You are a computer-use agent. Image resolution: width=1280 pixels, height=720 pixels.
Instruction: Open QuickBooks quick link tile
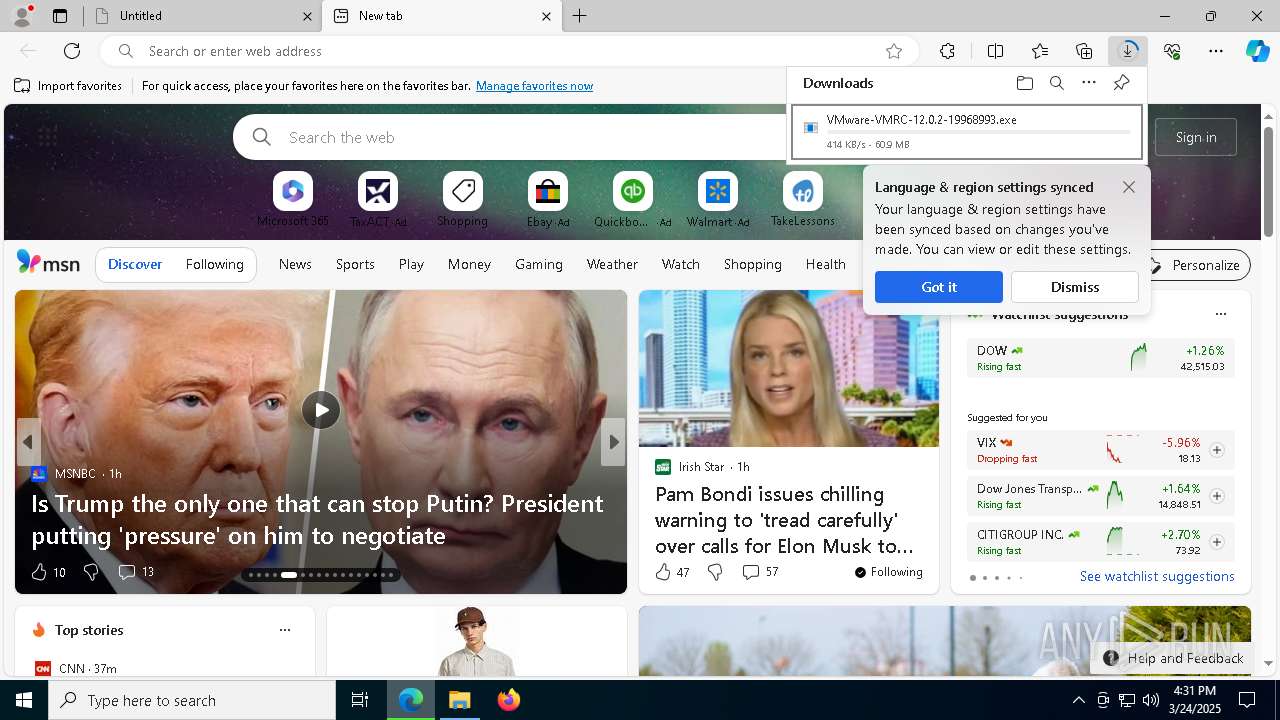coord(632,199)
